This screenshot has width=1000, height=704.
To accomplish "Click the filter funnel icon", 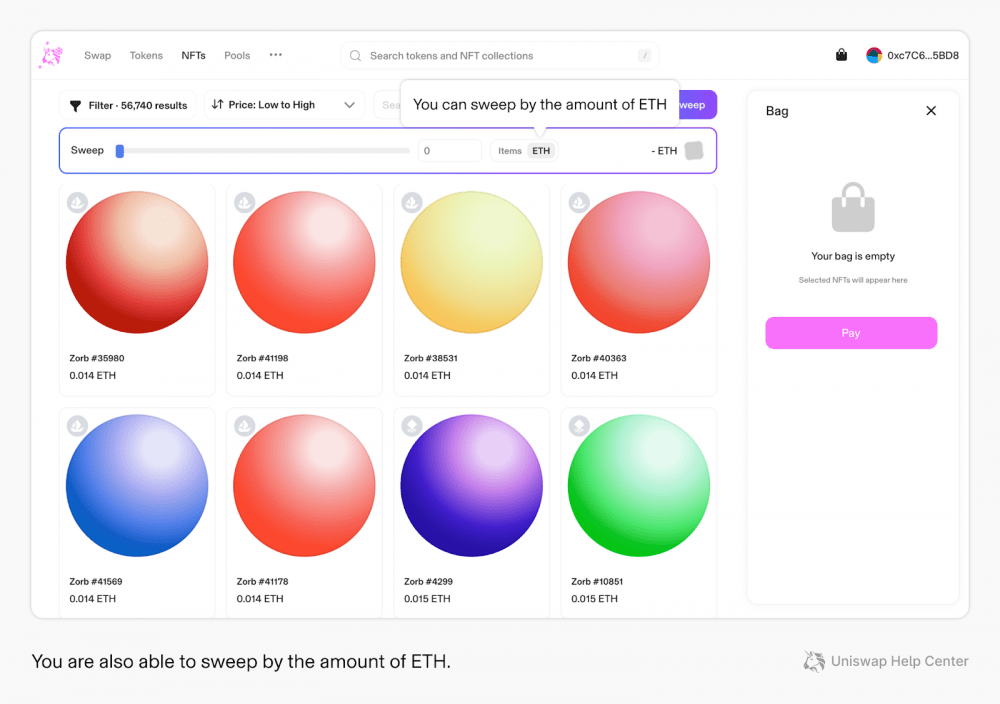I will click(75, 106).
